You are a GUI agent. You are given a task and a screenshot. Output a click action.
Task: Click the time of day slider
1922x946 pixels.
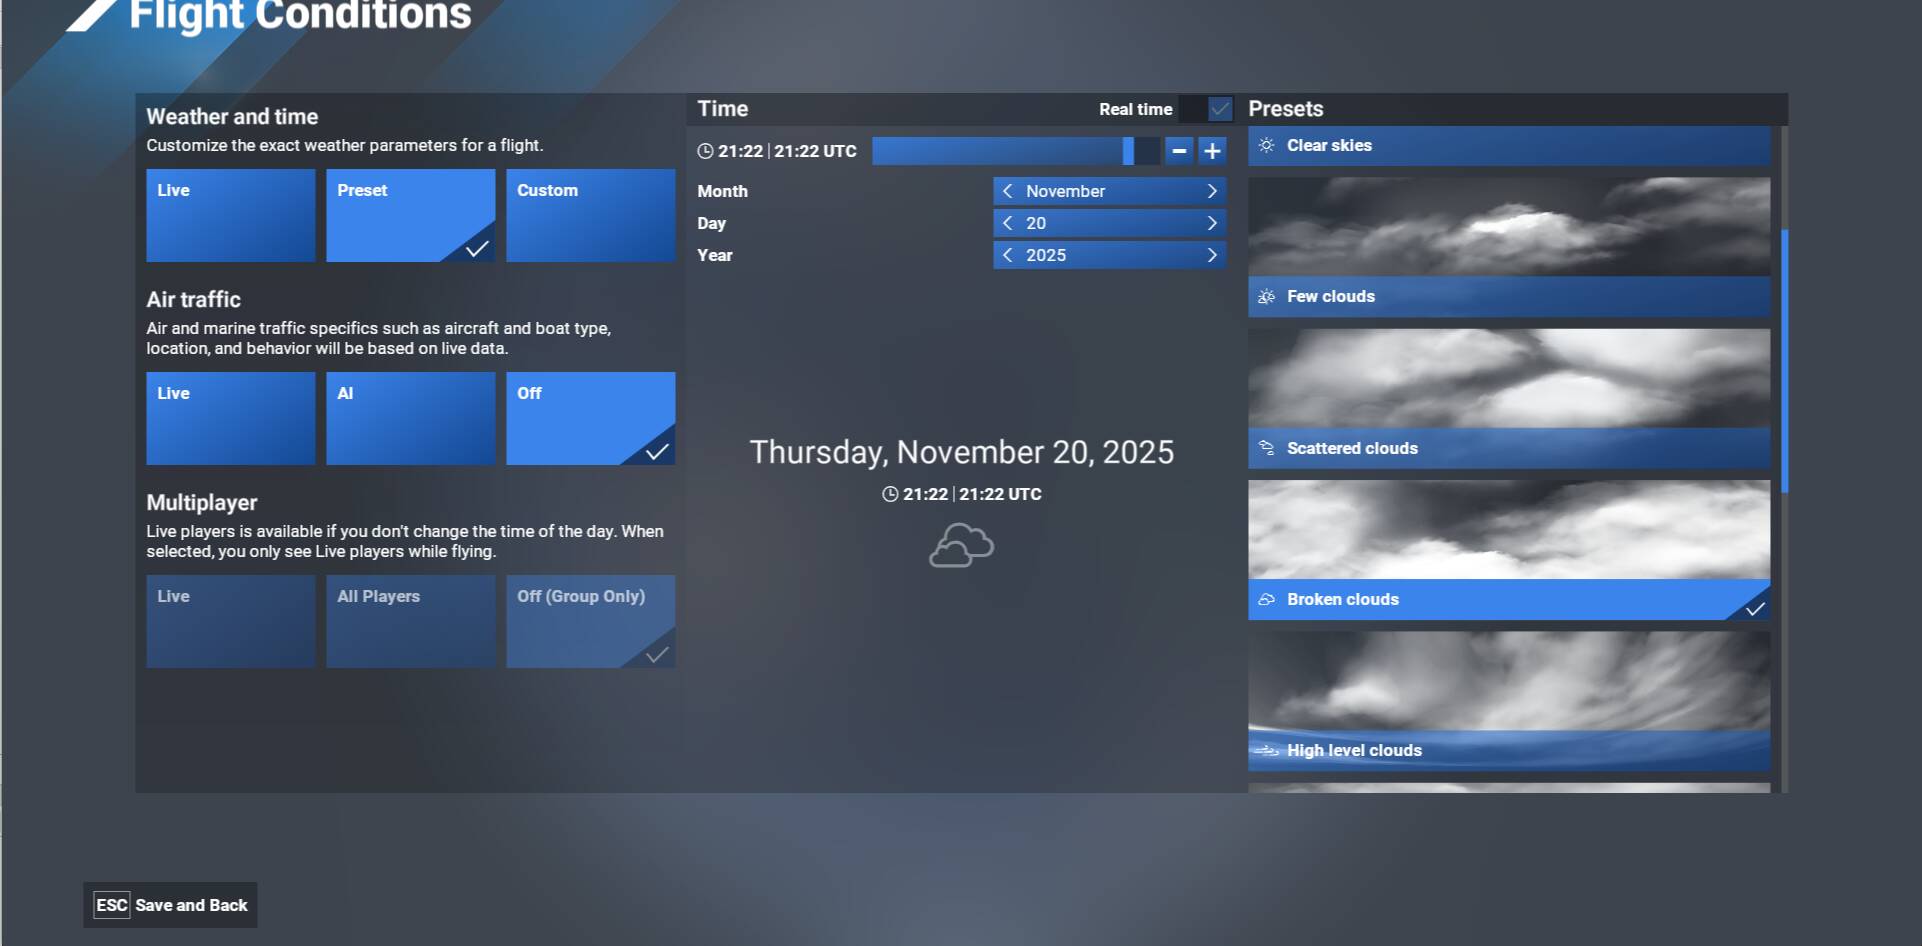click(x=1016, y=151)
